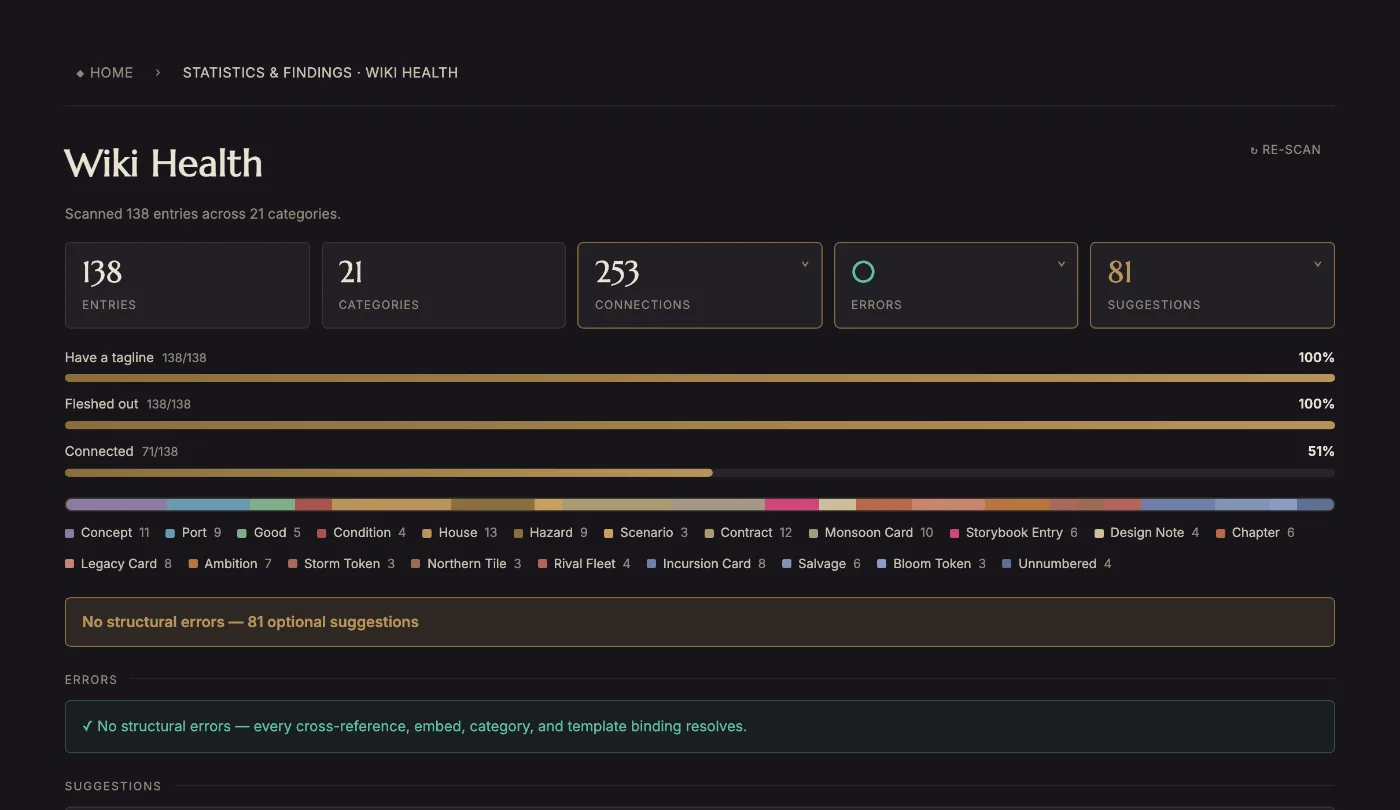Viewport: 1400px width, 810px height.
Task: Select the Unnumbered legend entry
Action: coord(1057,564)
